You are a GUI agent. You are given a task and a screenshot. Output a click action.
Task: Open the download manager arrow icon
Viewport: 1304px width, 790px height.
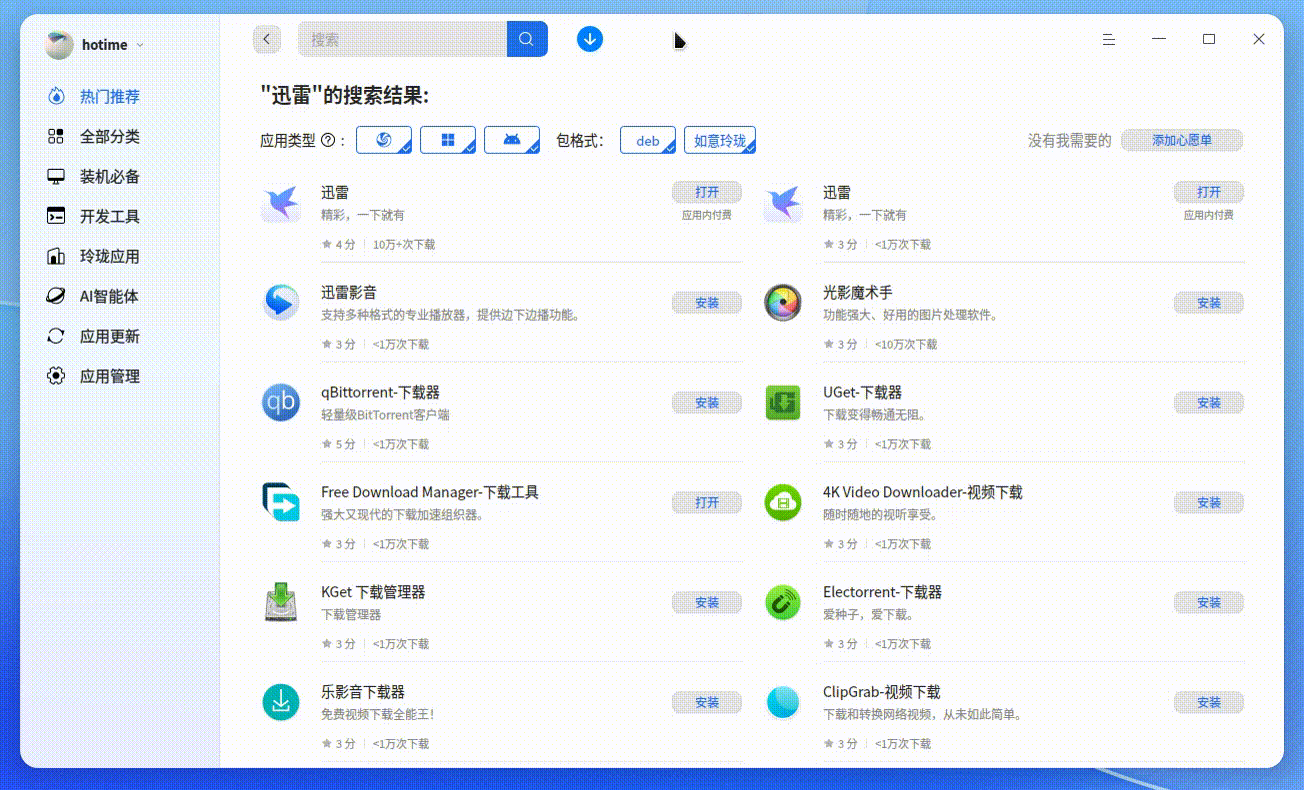point(590,39)
